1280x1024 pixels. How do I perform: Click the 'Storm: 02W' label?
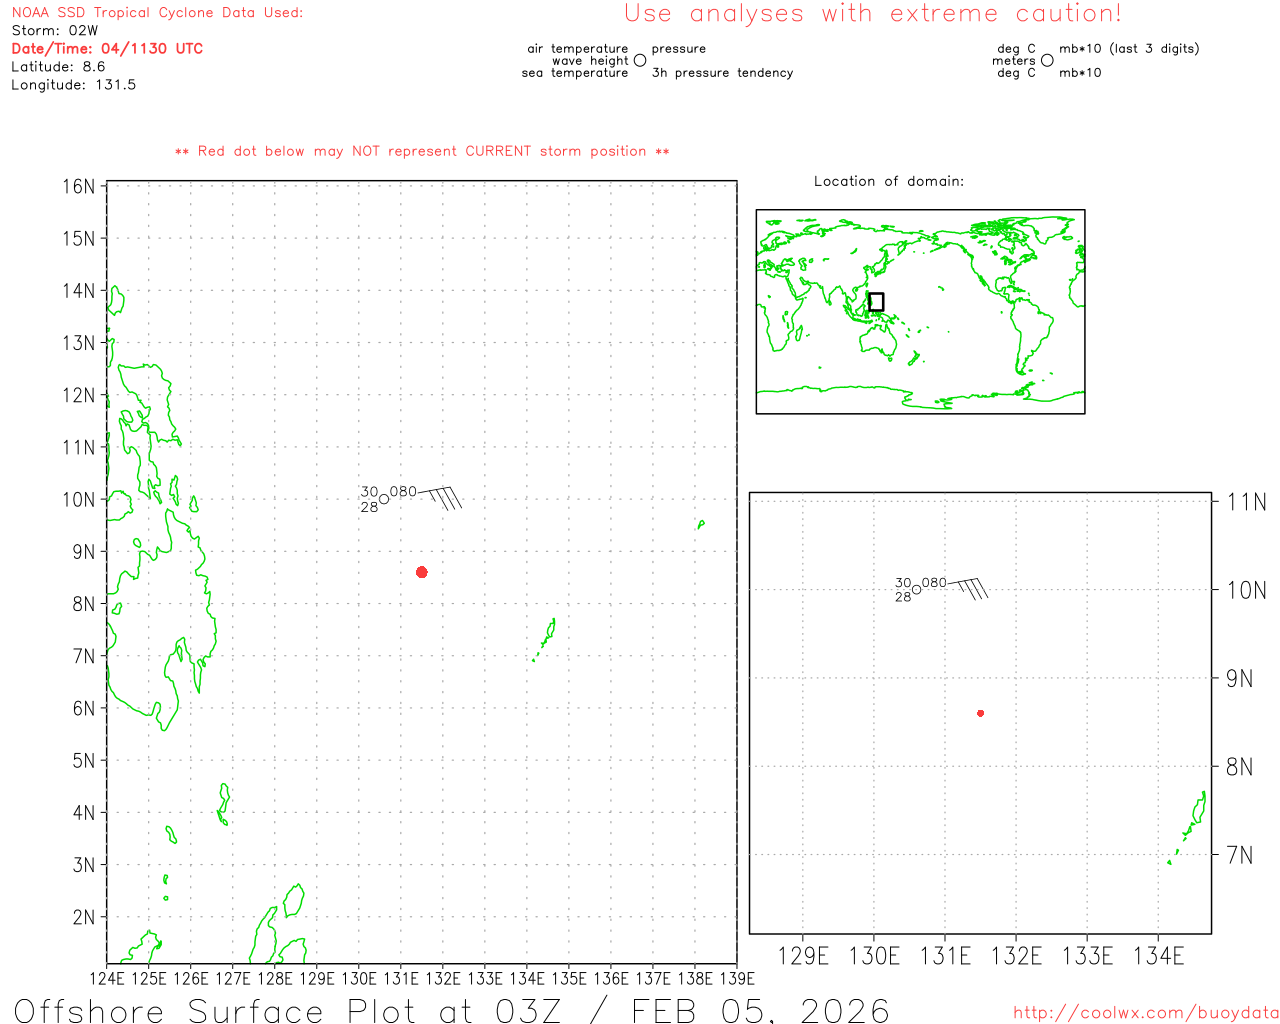(x=55, y=31)
